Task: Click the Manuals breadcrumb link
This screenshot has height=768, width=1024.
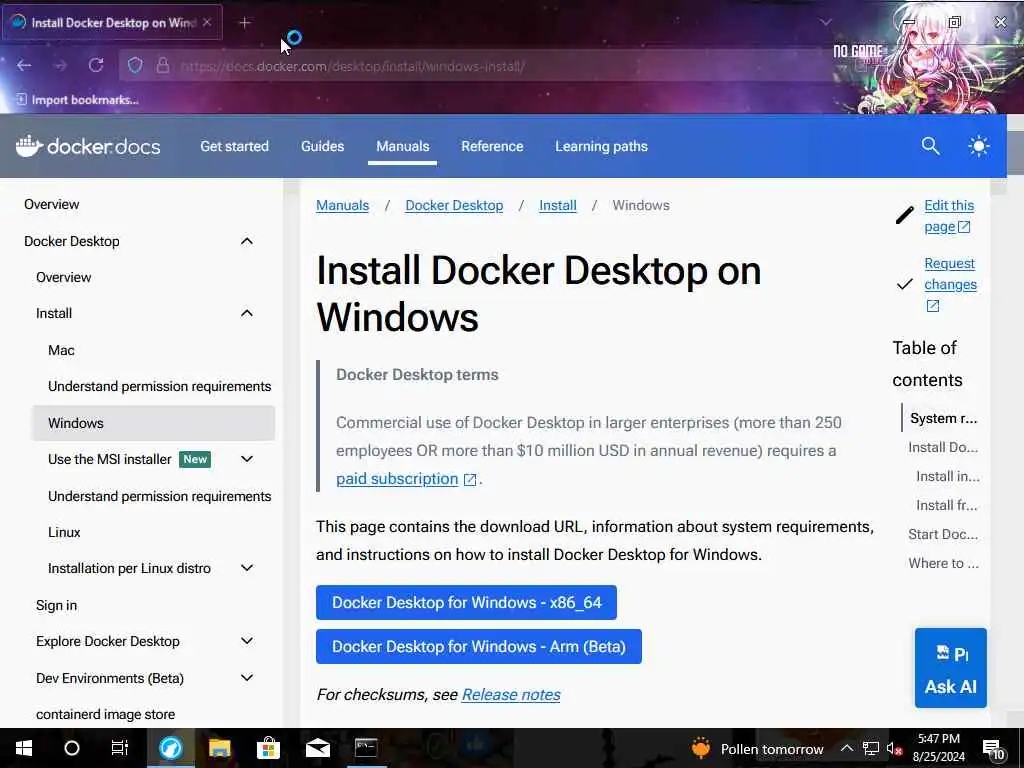Action: [x=342, y=206]
